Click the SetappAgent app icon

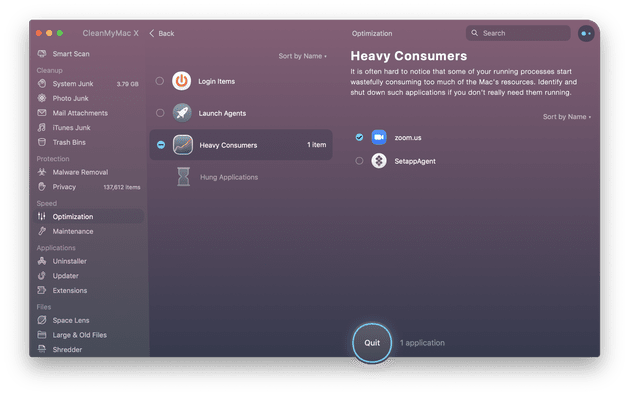tap(379, 161)
